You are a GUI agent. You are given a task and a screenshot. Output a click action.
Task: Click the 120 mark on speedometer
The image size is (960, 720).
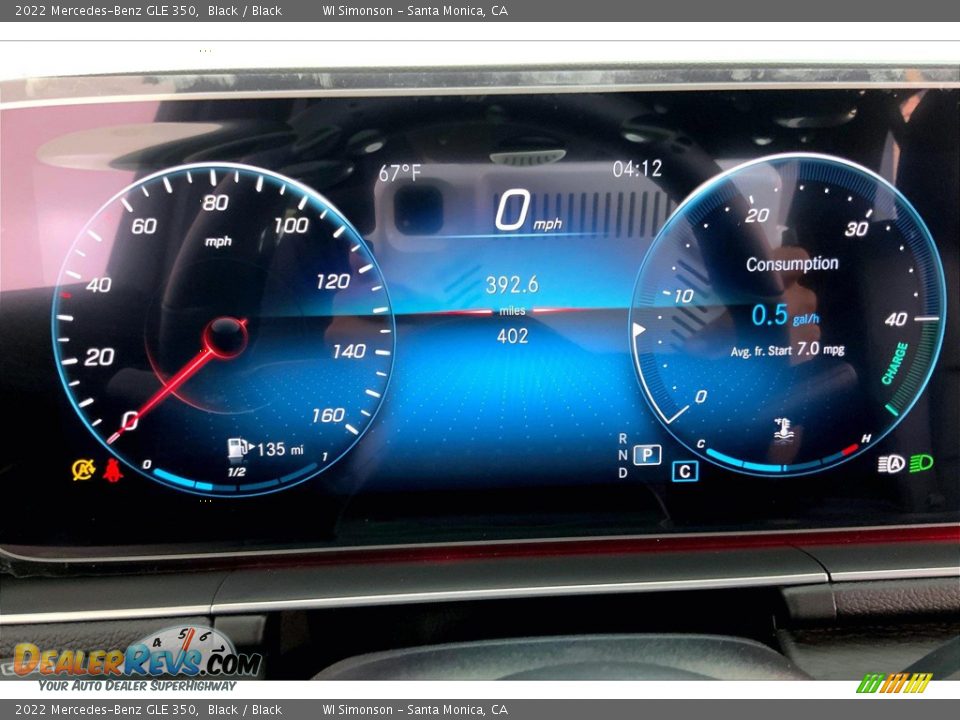pos(333,281)
